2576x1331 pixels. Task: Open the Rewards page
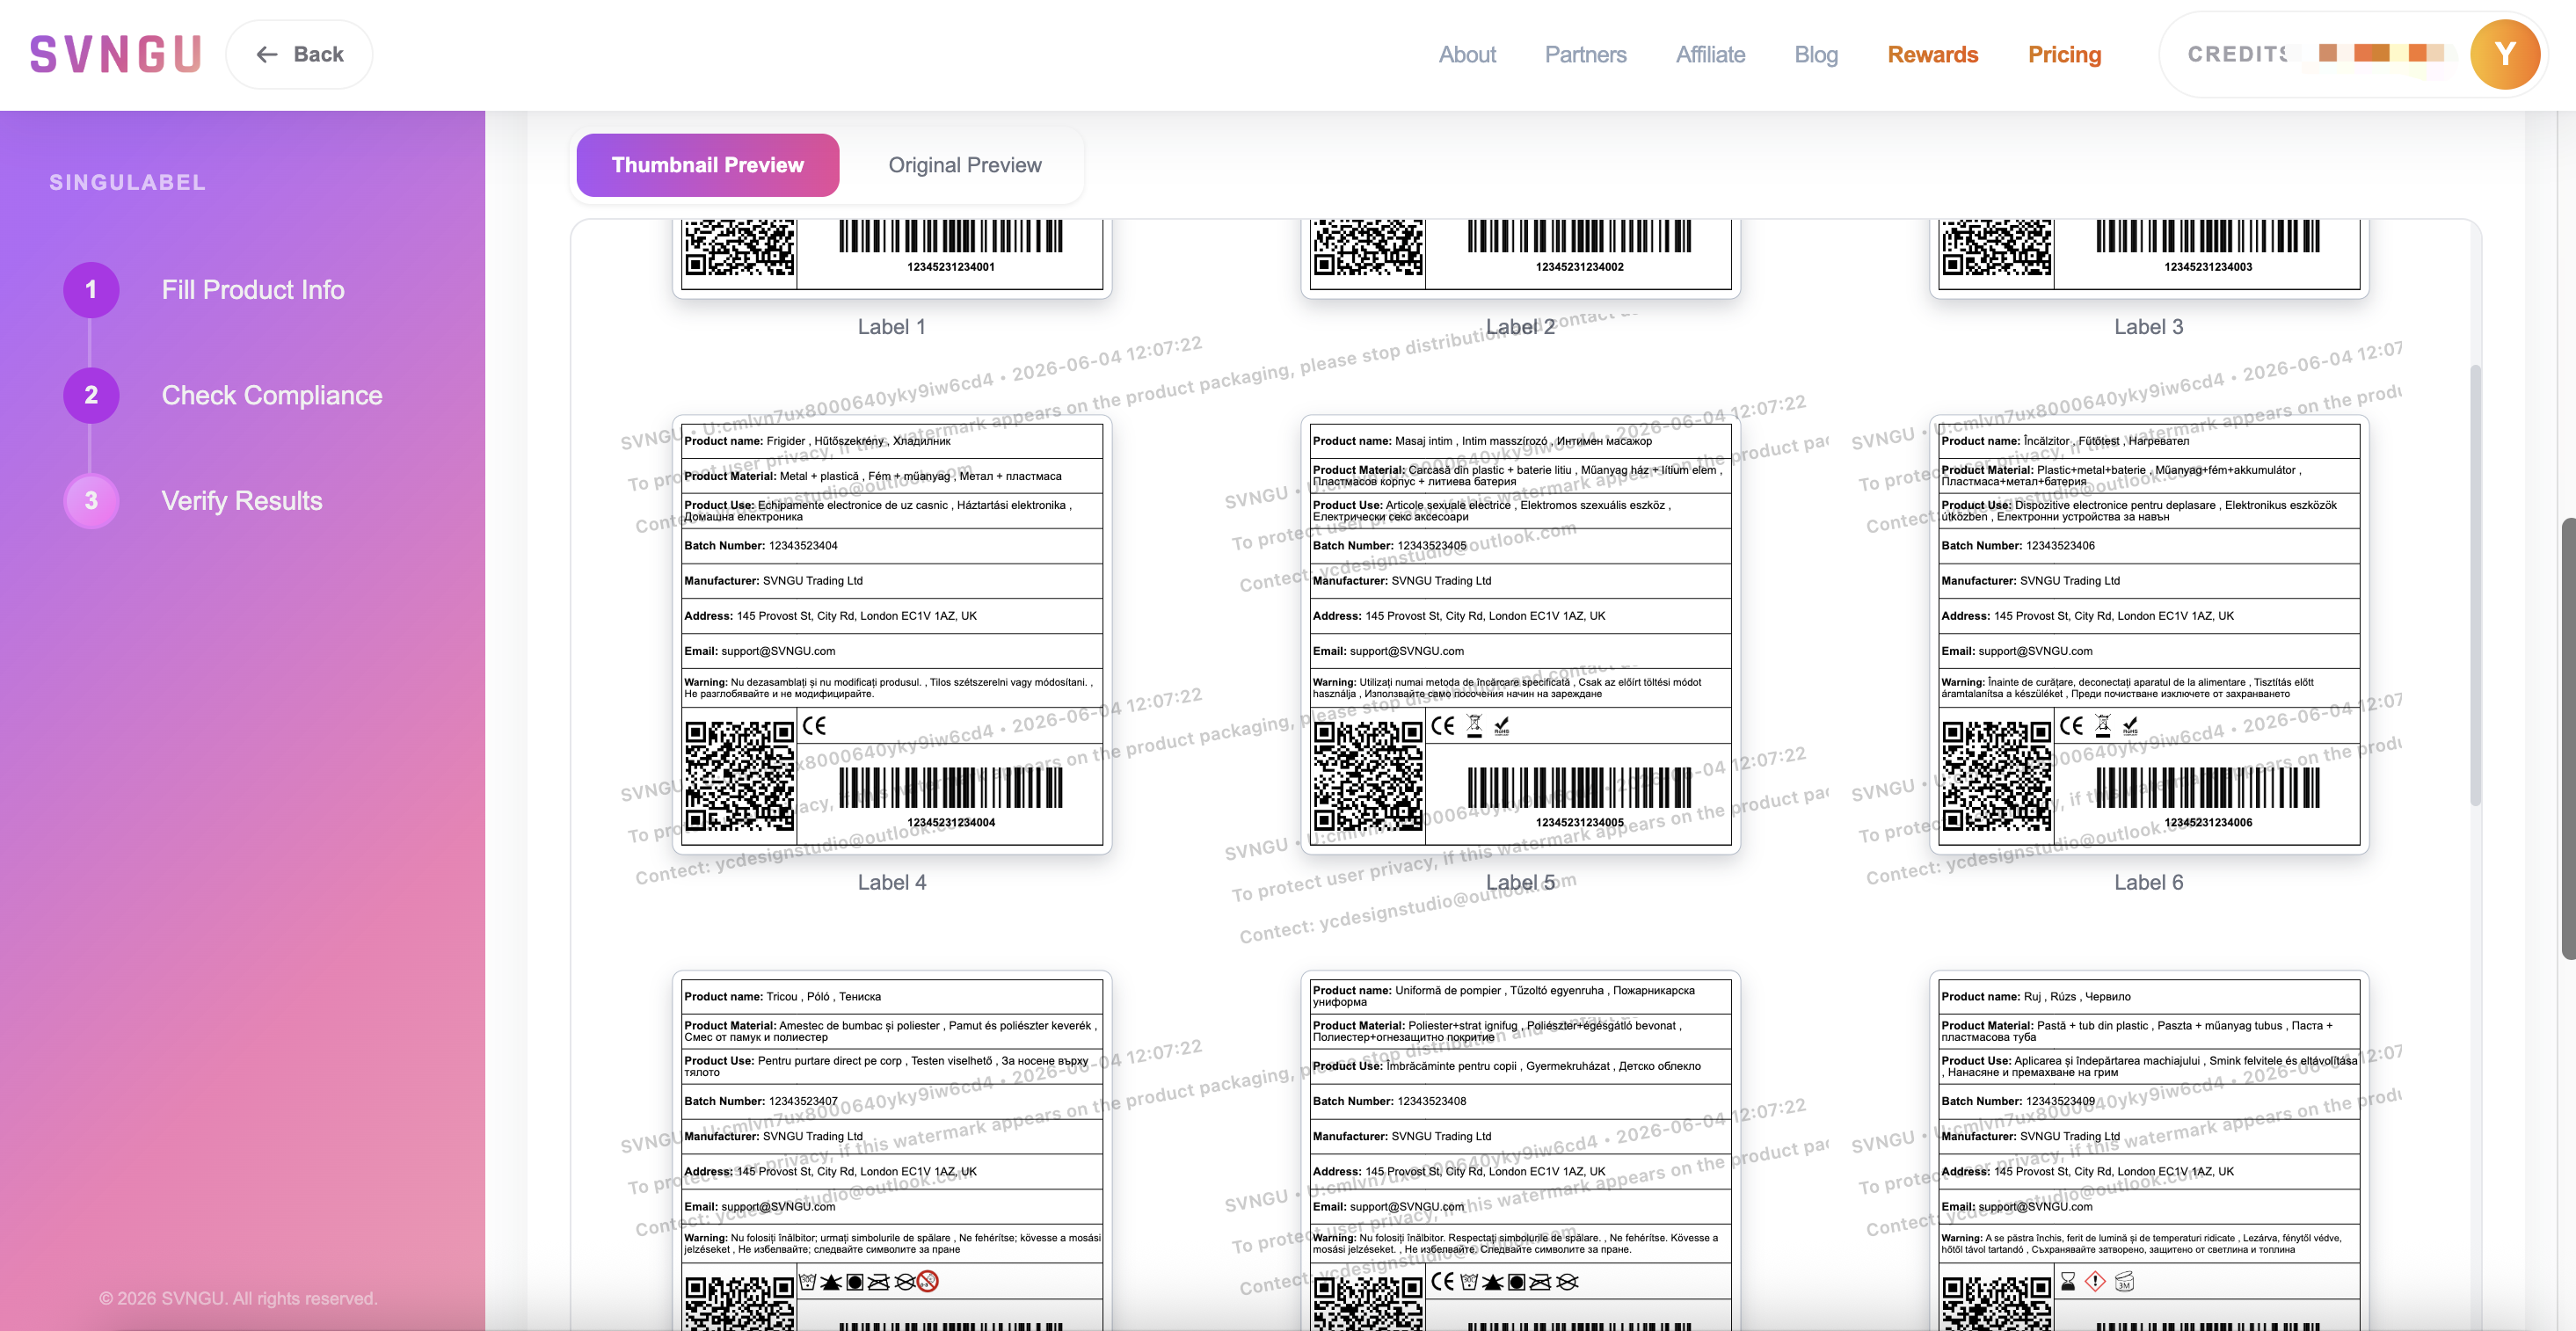click(x=1932, y=54)
